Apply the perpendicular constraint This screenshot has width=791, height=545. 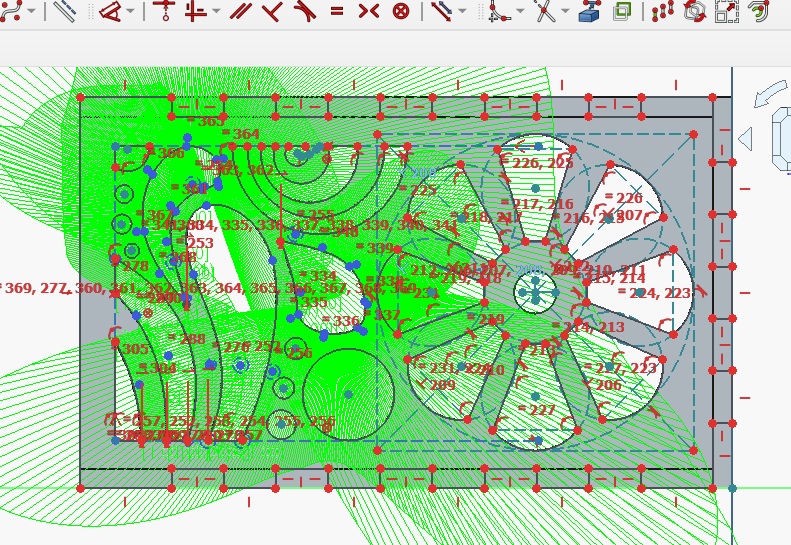(272, 11)
